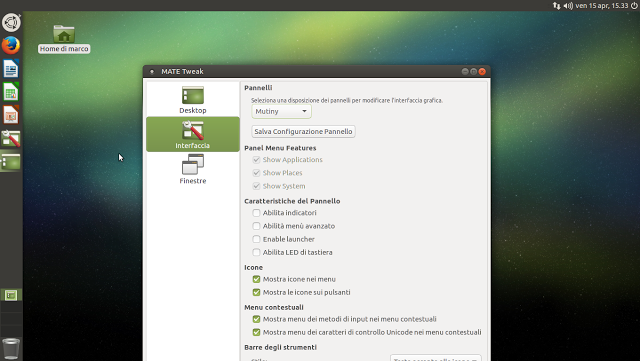Click the Seleziona una disposizione description text
The image size is (640, 361).
tap(347, 100)
